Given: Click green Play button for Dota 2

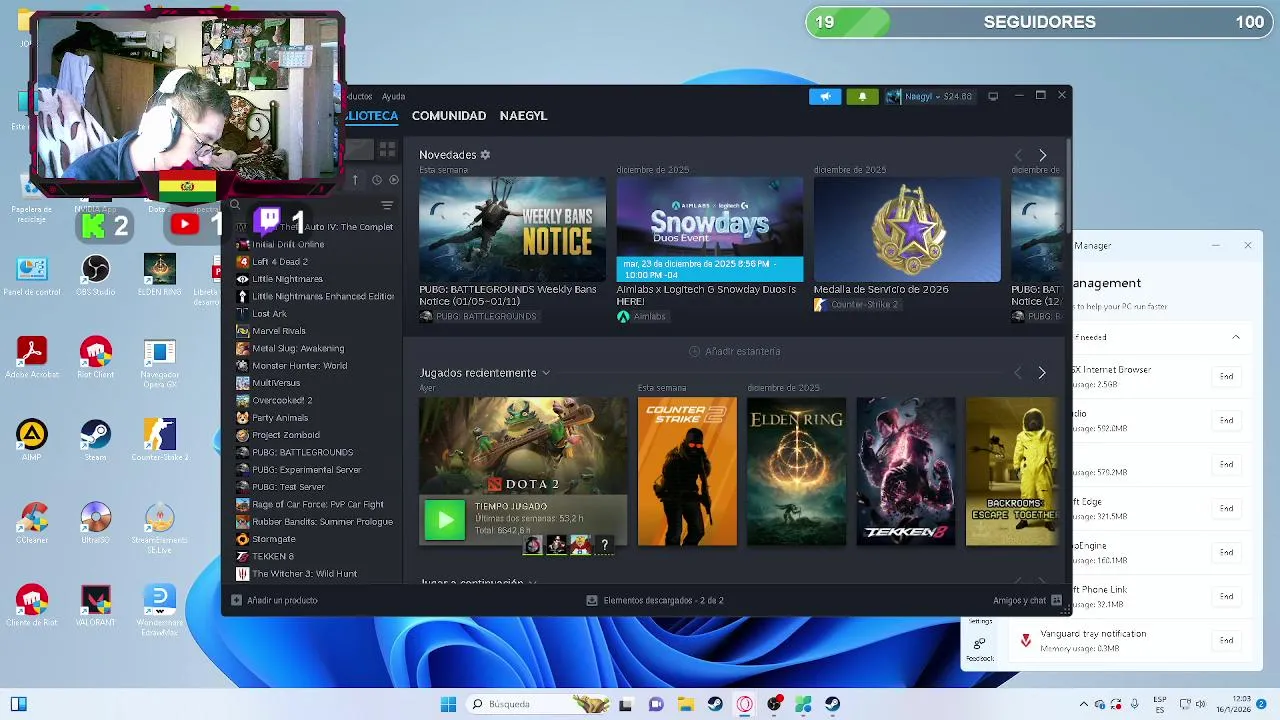Looking at the screenshot, I should [x=445, y=520].
